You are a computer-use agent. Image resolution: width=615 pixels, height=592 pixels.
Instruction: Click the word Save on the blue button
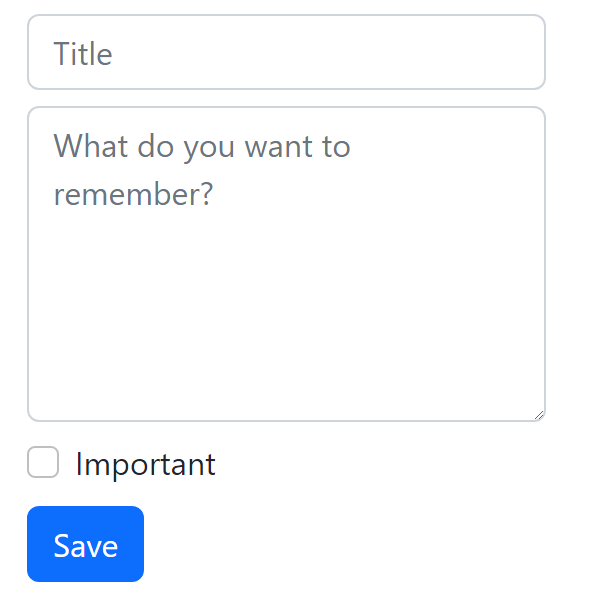click(x=85, y=545)
